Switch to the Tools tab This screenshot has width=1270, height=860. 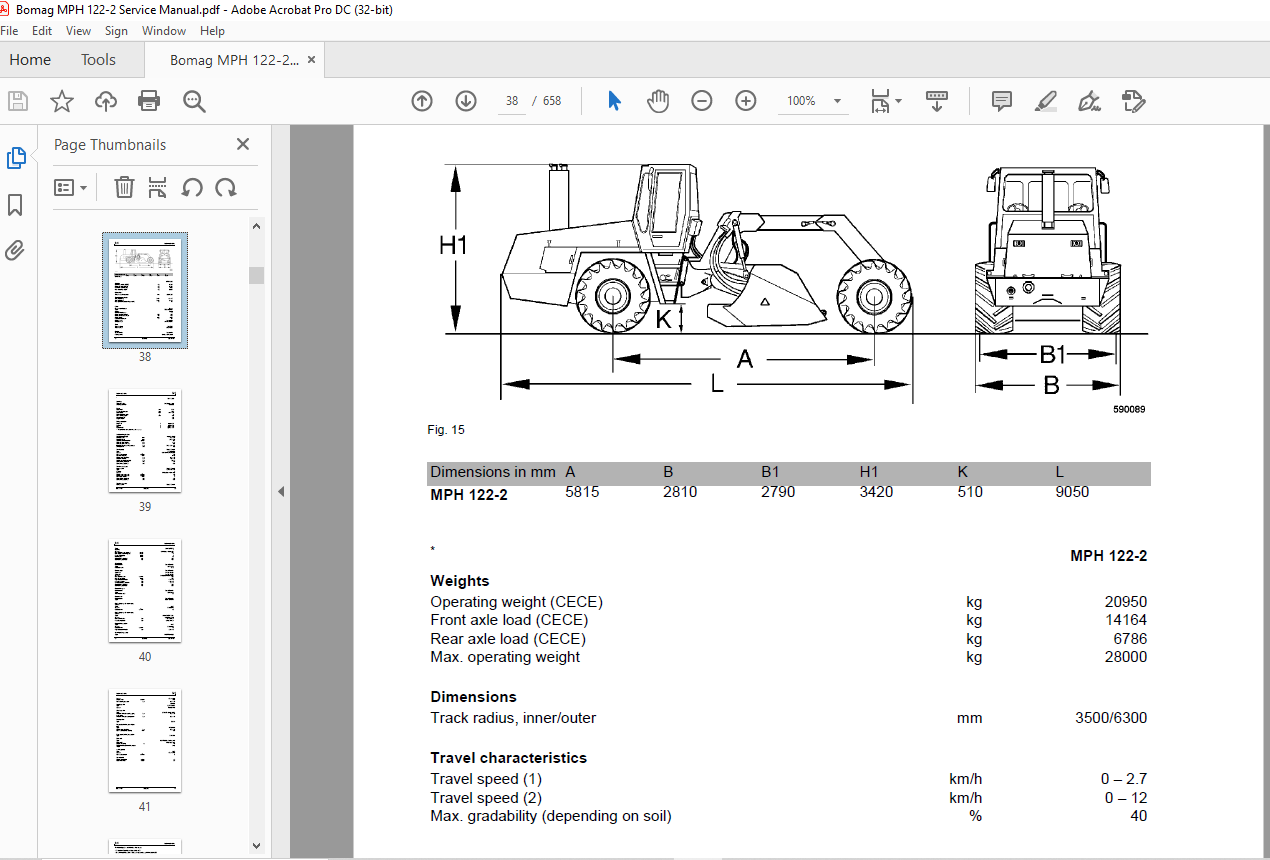[x=98, y=60]
